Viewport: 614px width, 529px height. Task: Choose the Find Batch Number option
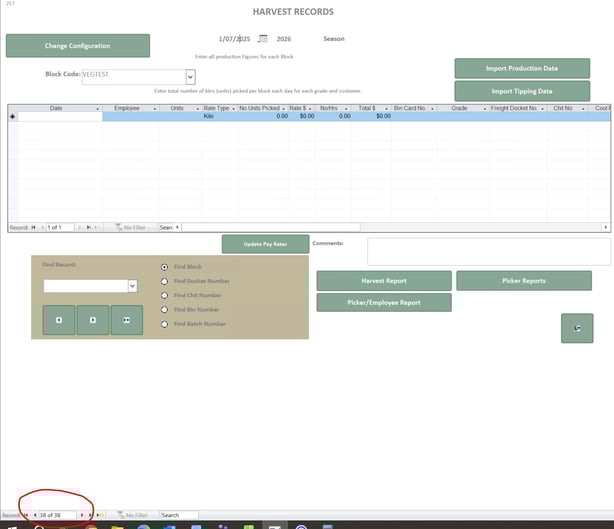click(165, 324)
